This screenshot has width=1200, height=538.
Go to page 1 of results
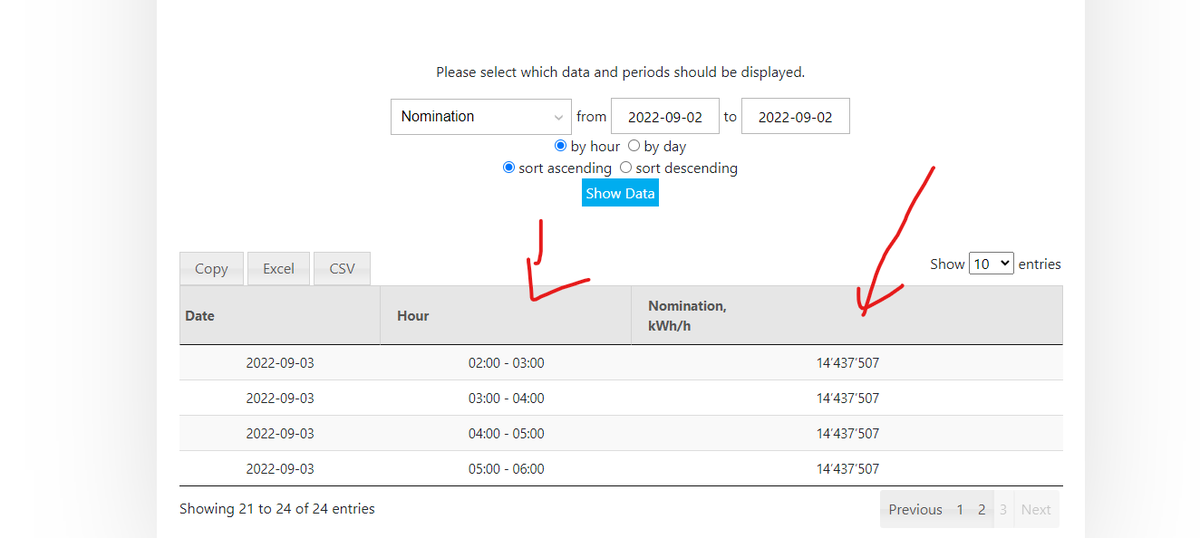pos(960,510)
